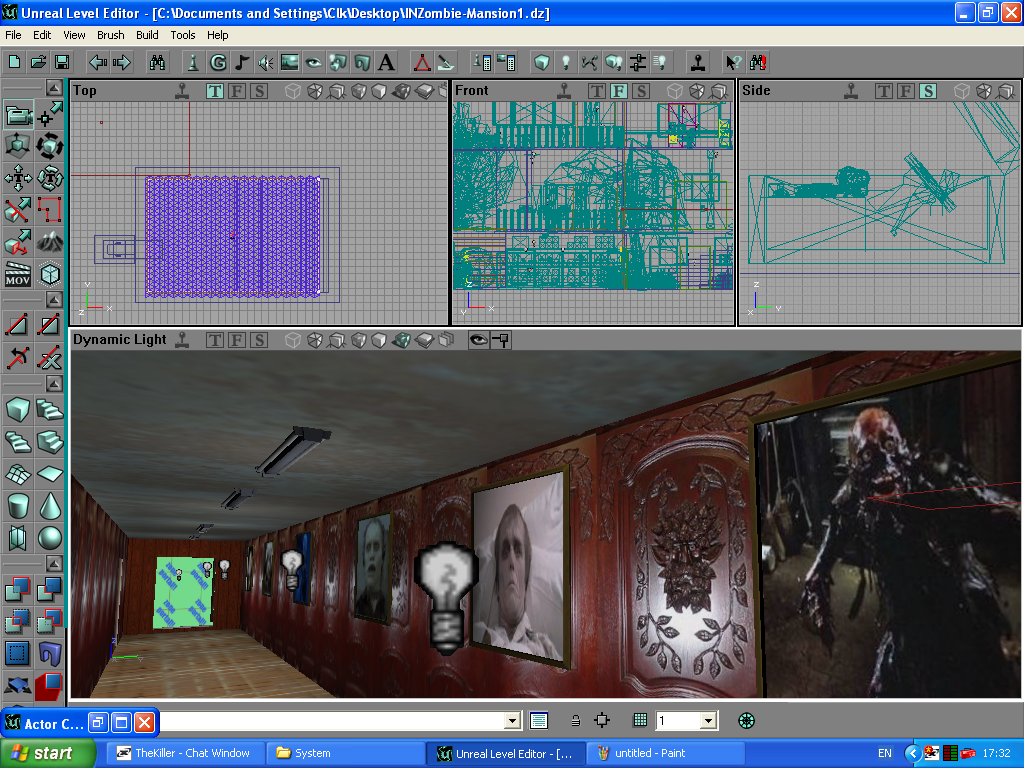Screen dimensions: 1024x768
Task: Open the Brush menu
Action: 110,35
